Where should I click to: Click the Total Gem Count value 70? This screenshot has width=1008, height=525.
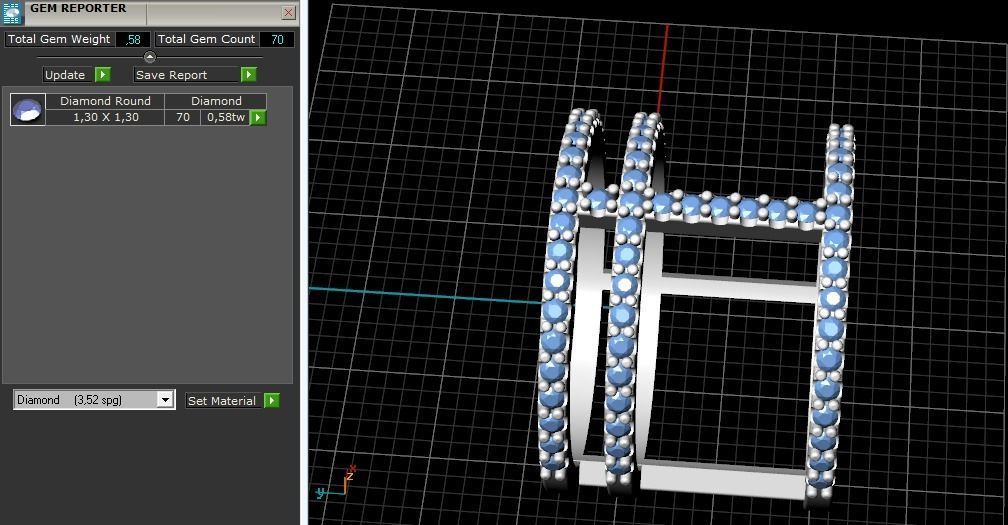click(x=277, y=39)
